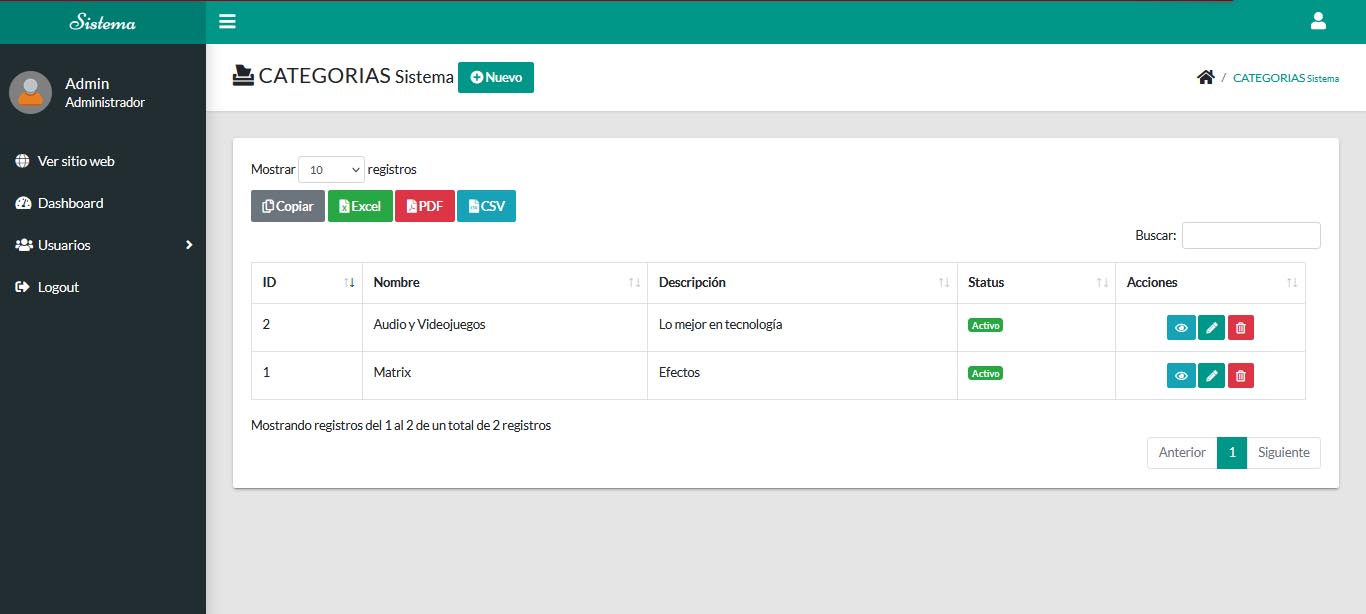Screen dimensions: 1366x614
Task: Select Logout in the sidebar menu
Action: 58,287
